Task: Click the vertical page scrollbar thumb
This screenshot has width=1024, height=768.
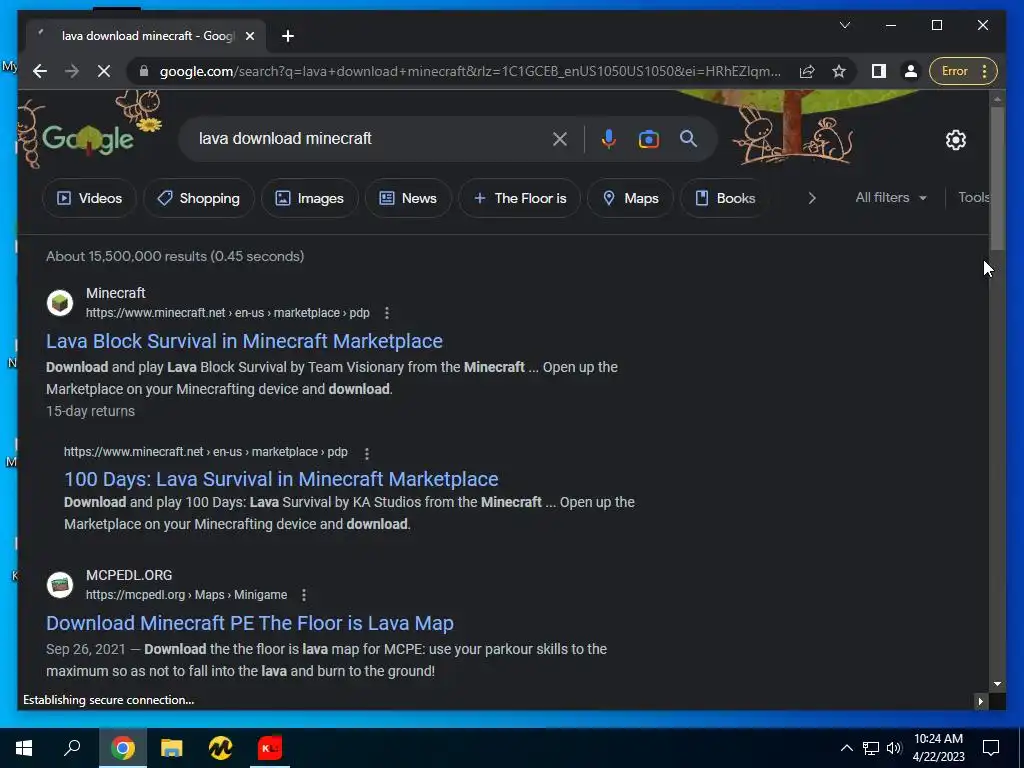Action: (x=997, y=178)
